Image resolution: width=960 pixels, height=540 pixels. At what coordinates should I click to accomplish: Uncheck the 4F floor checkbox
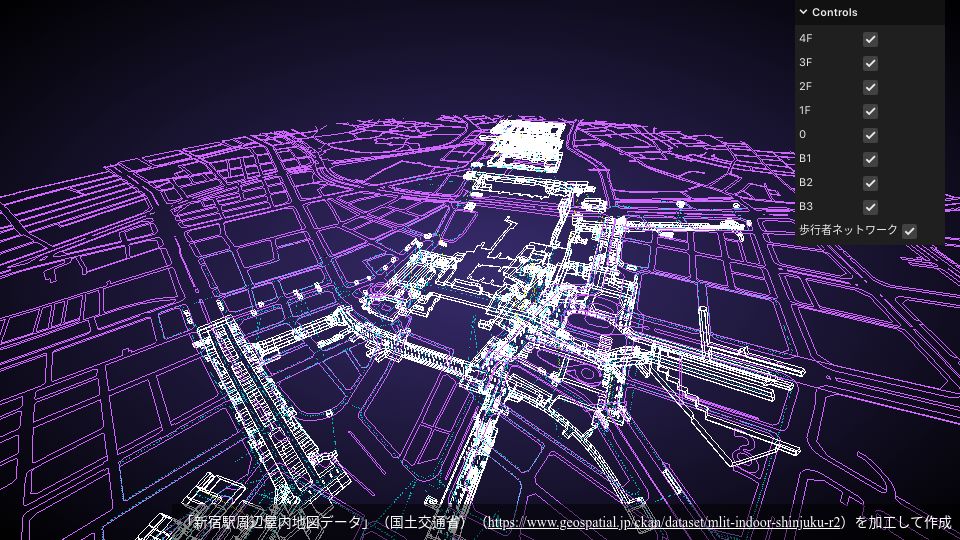[870, 39]
